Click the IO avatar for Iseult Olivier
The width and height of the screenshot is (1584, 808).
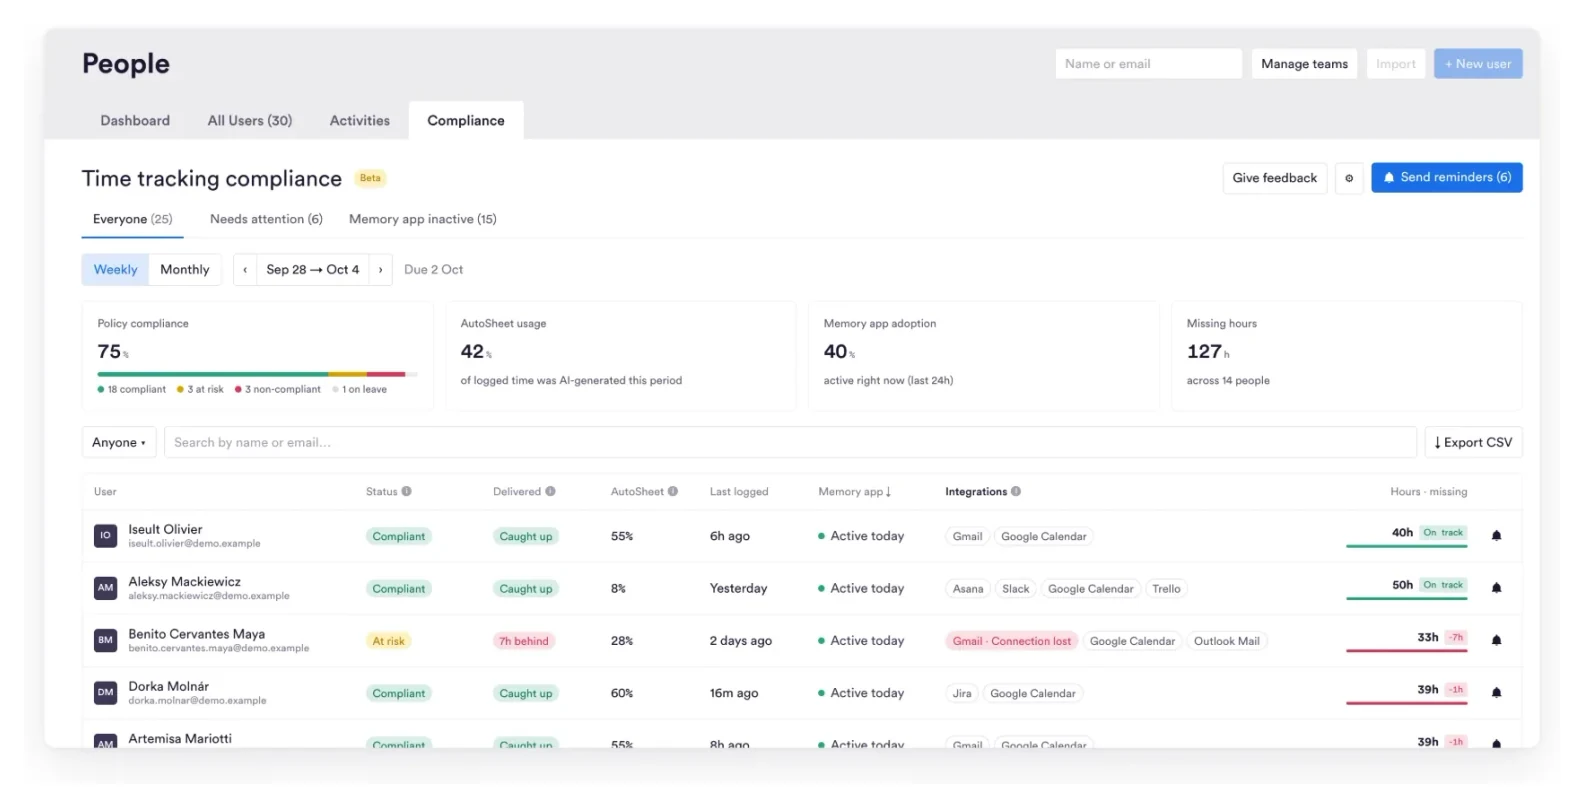[x=105, y=536]
